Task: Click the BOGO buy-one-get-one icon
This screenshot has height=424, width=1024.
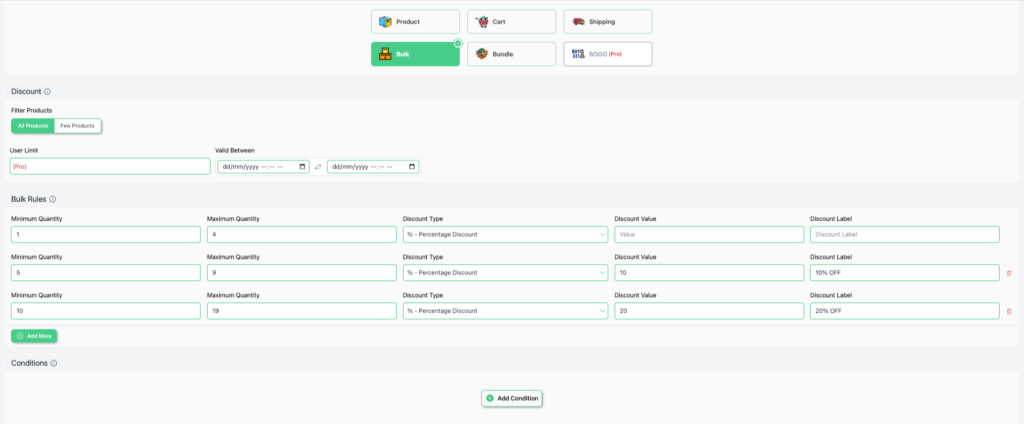Action: (579, 54)
